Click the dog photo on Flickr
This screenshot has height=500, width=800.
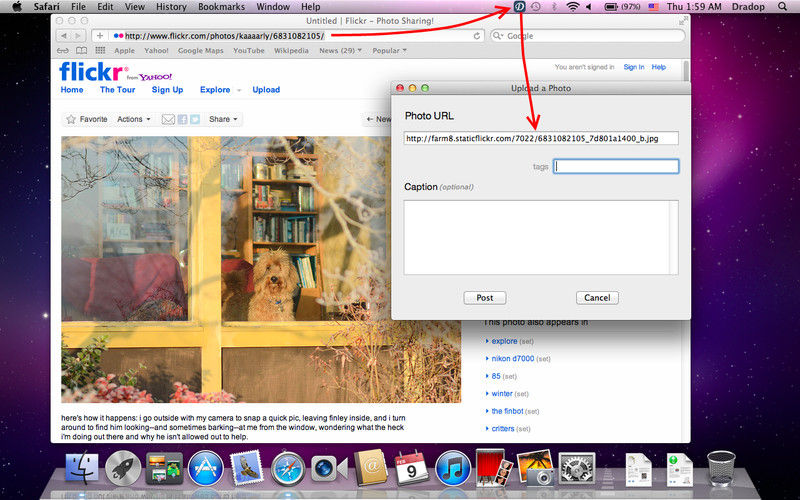point(261,269)
